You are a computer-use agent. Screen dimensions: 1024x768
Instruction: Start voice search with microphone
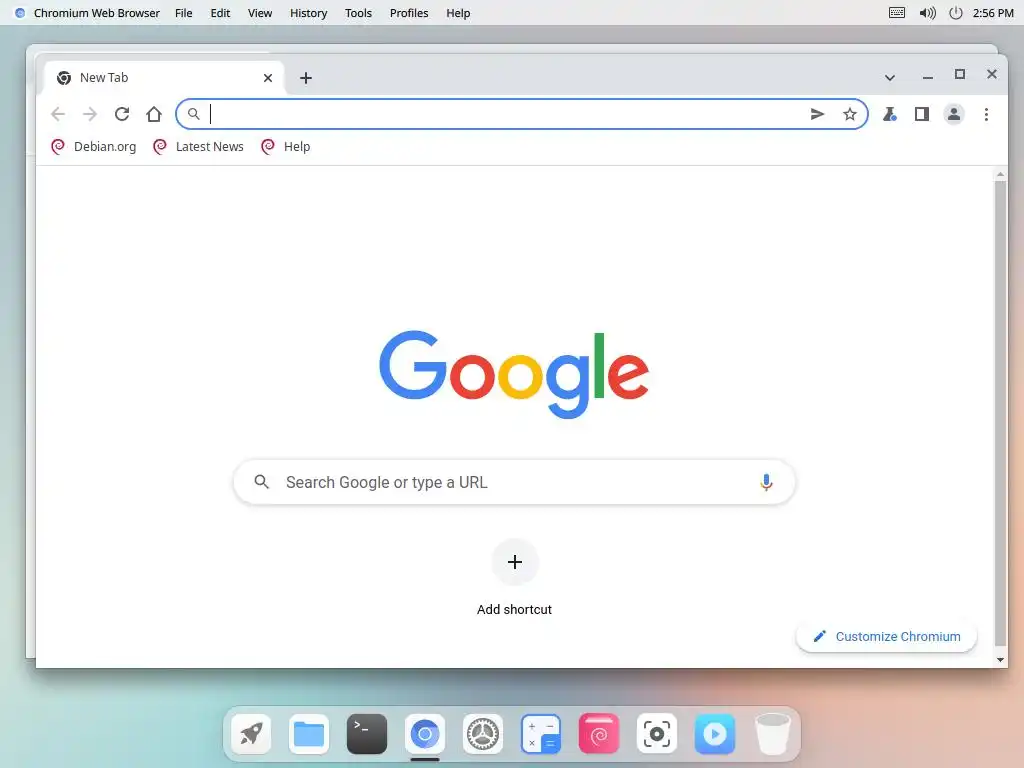tap(766, 483)
